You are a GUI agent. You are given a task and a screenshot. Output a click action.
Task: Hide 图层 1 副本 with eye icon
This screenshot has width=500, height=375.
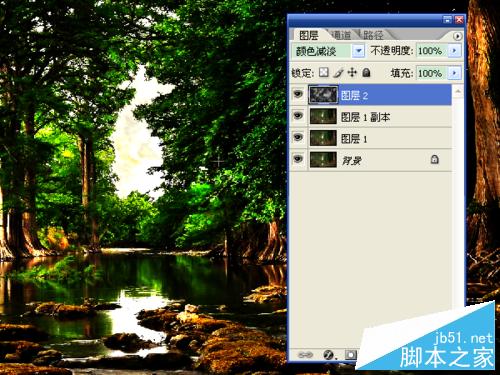click(298, 116)
